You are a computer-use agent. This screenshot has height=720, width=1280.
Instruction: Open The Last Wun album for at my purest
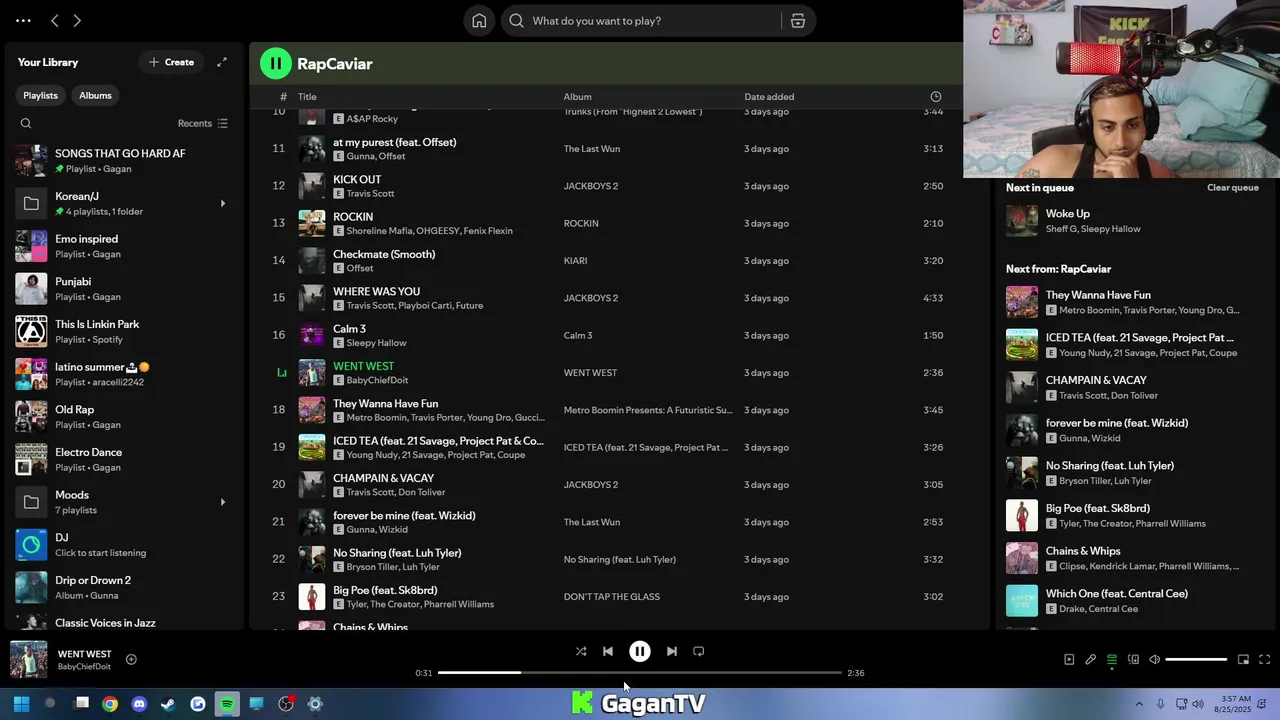click(x=592, y=149)
